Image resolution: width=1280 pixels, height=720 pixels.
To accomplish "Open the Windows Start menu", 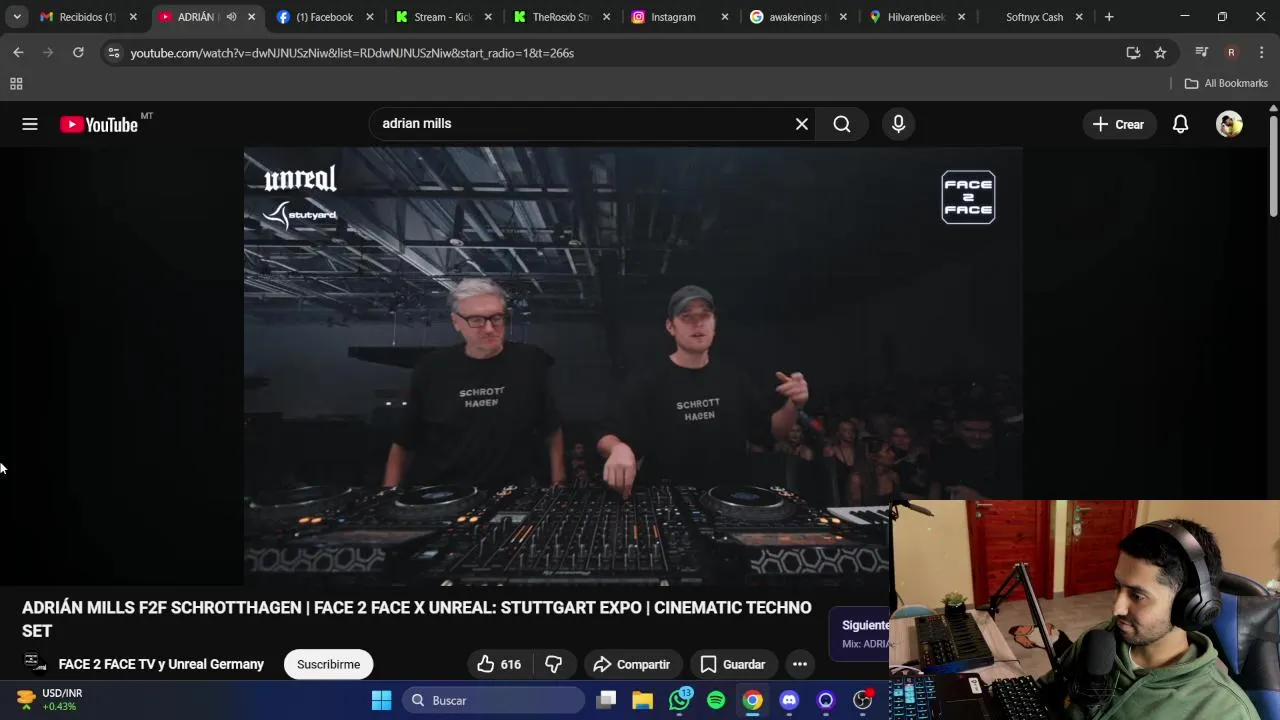I will pyautogui.click(x=381, y=700).
